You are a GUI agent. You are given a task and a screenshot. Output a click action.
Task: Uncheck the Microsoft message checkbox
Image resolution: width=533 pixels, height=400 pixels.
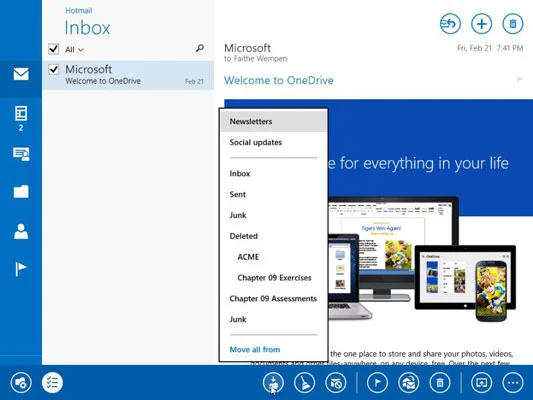54,69
